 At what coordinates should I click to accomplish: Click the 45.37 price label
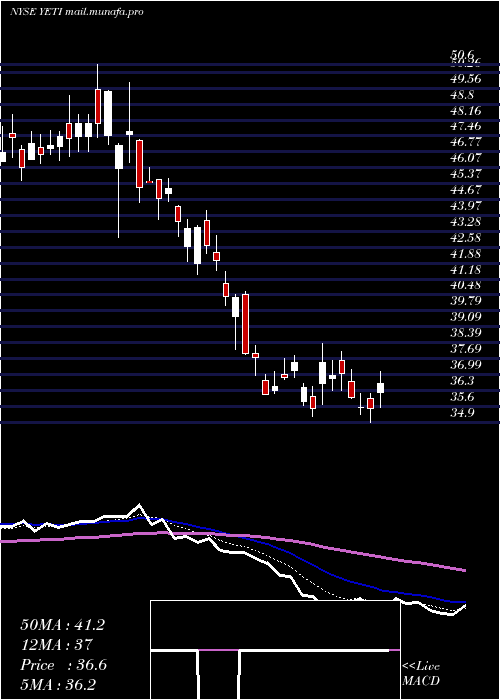pyautogui.click(x=466, y=174)
